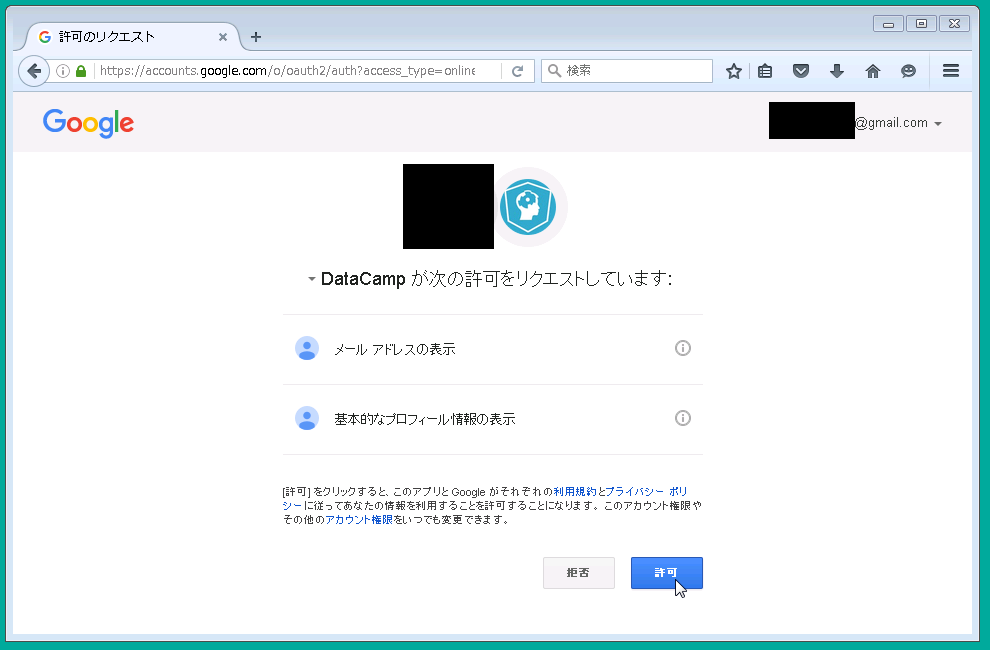Image resolution: width=990 pixels, height=650 pixels.
Task: Open the downloads arrow icon
Action: 837,71
